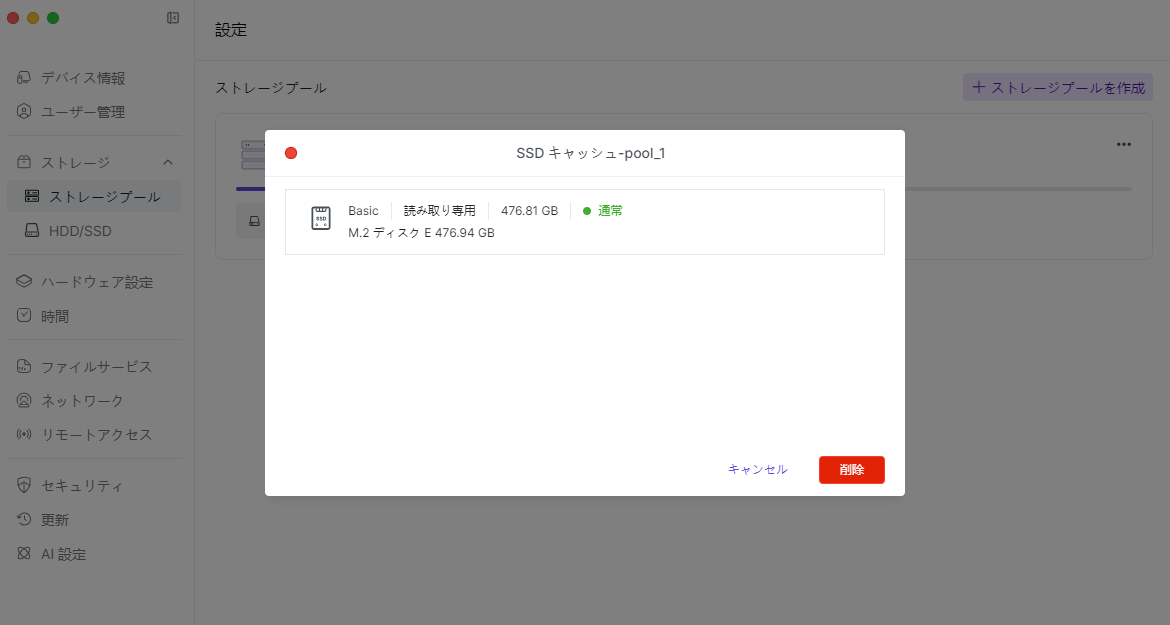
Task: Toggle the sidebar collapse icon
Action: pyautogui.click(x=173, y=18)
